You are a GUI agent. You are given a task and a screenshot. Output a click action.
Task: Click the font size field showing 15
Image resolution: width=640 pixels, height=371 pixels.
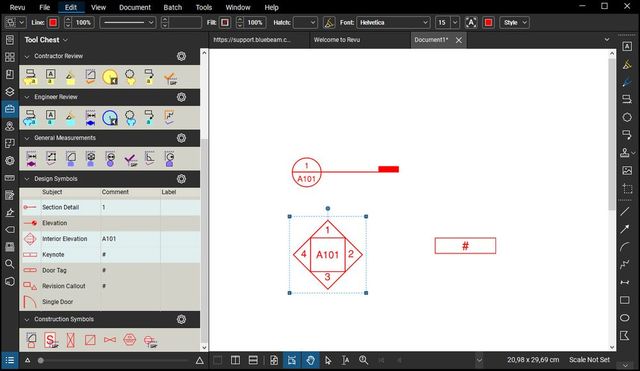[442, 22]
